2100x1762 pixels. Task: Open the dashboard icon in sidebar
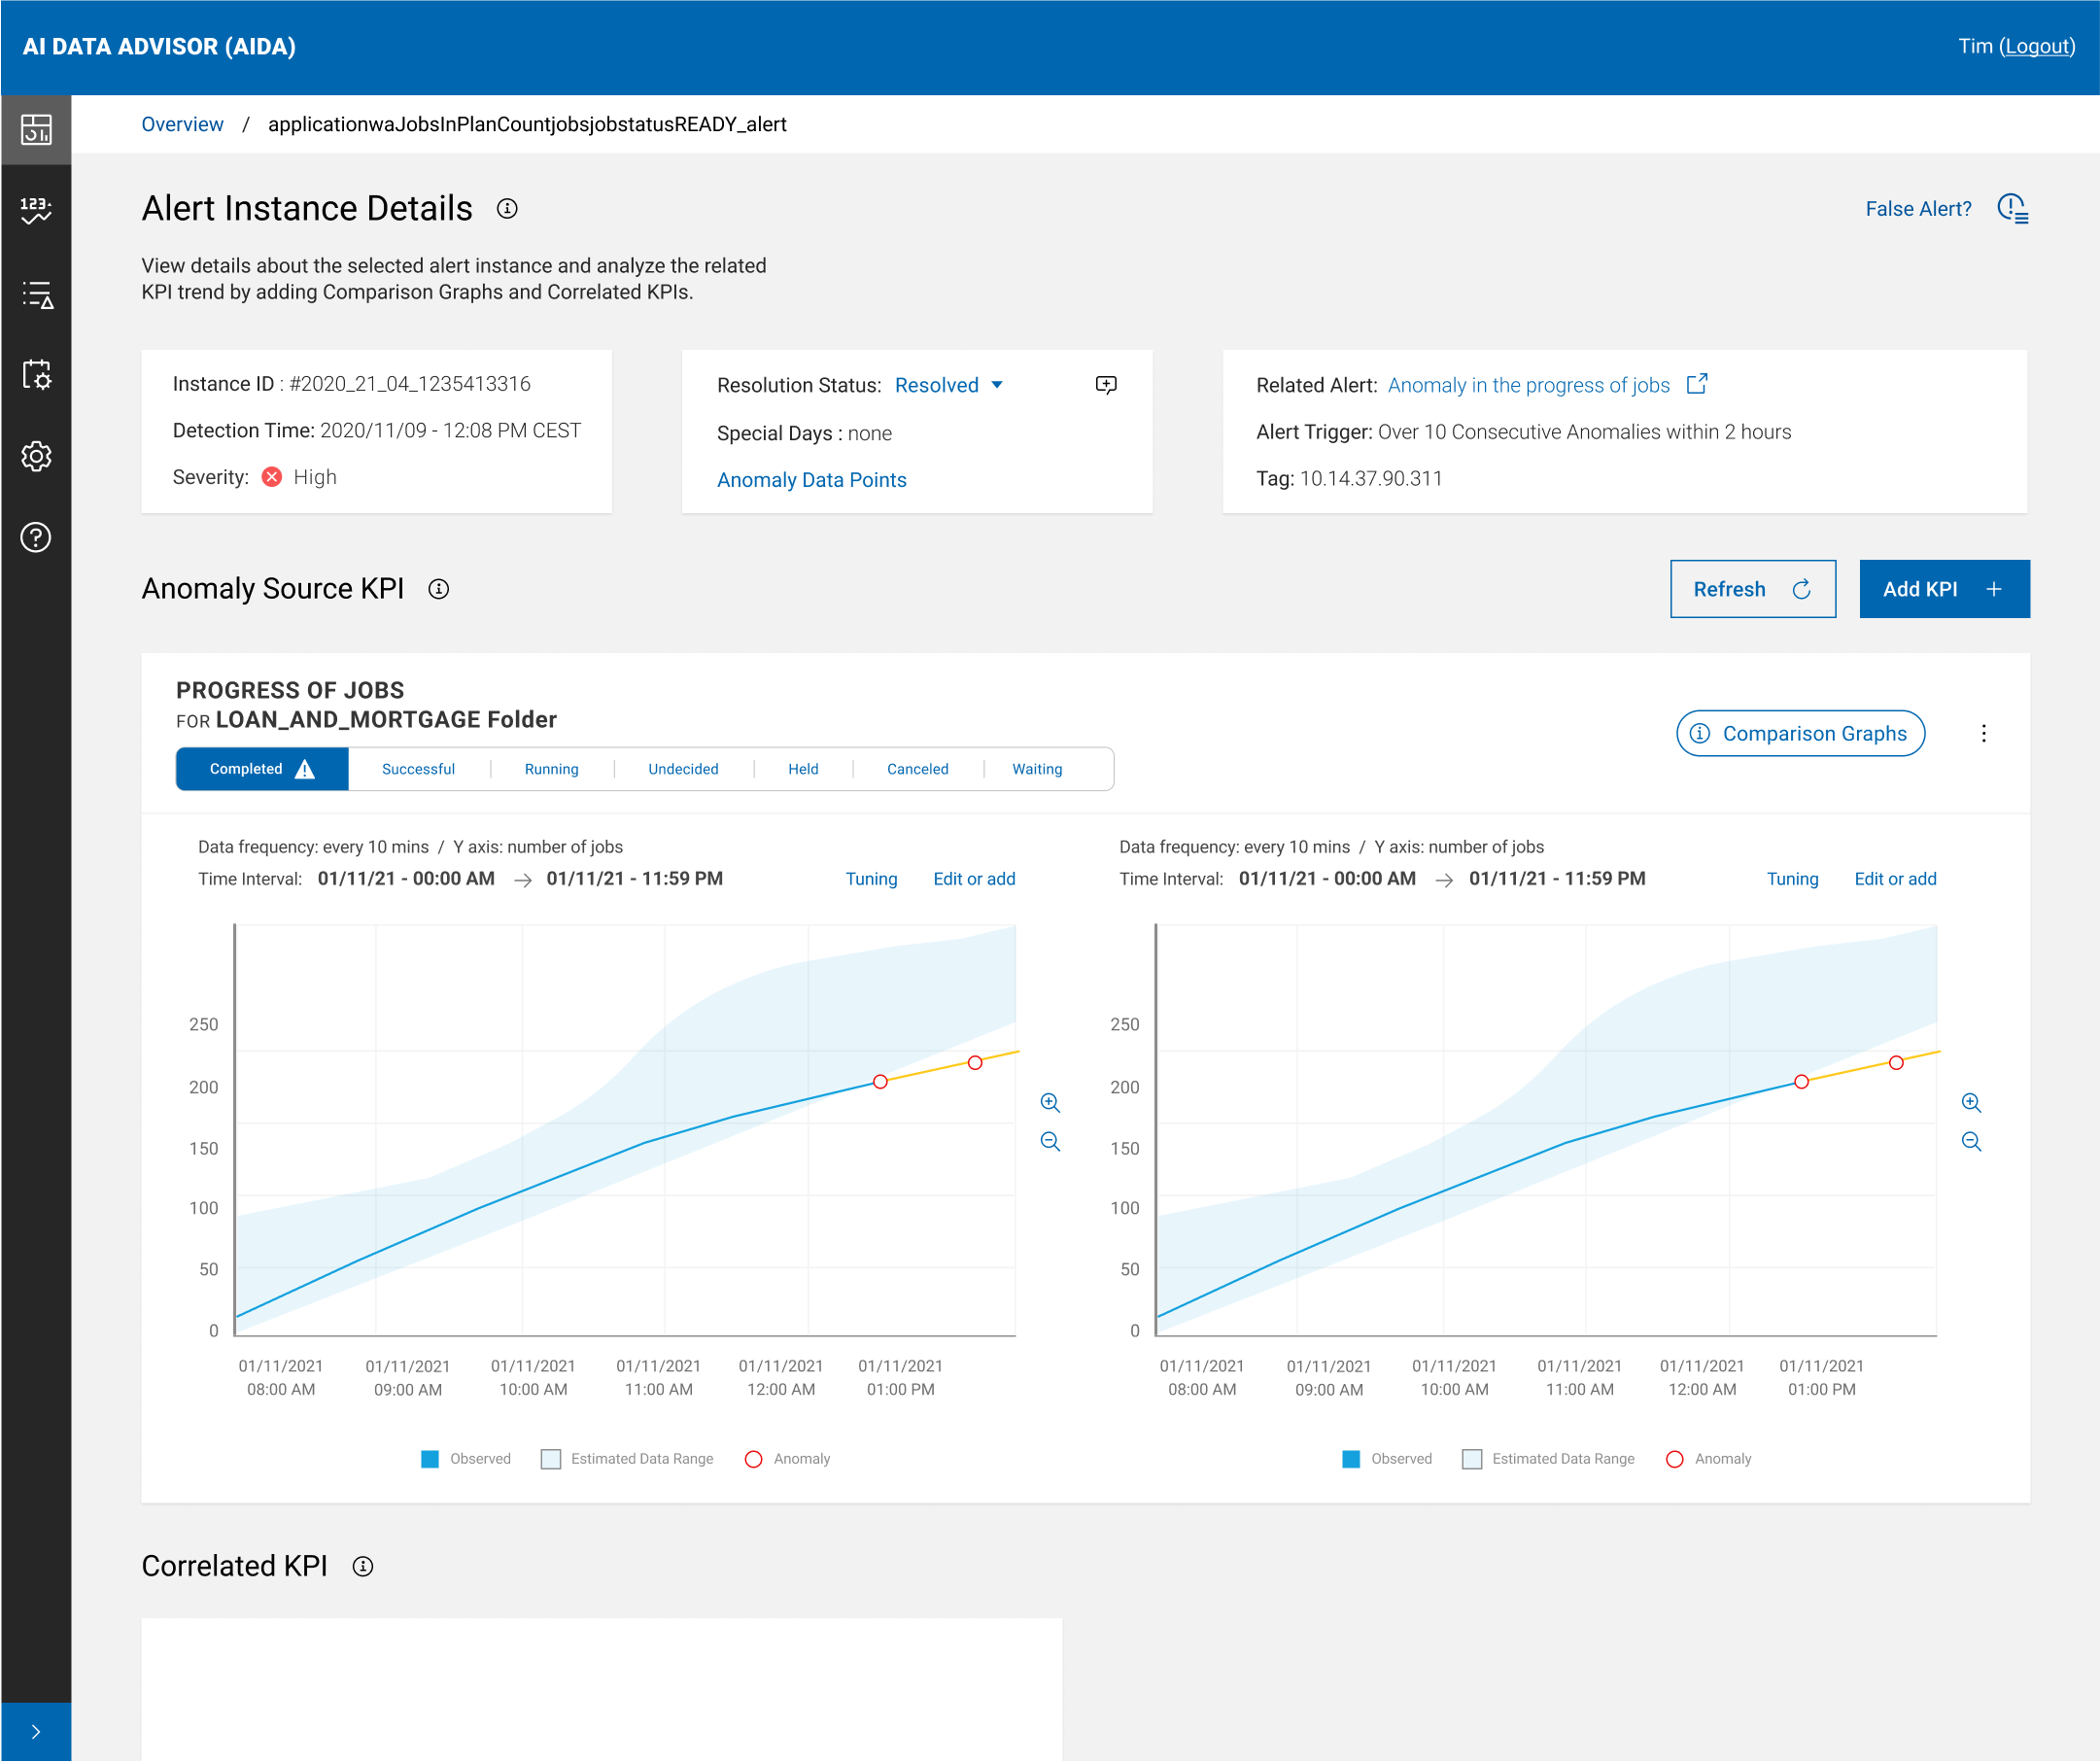[36, 129]
